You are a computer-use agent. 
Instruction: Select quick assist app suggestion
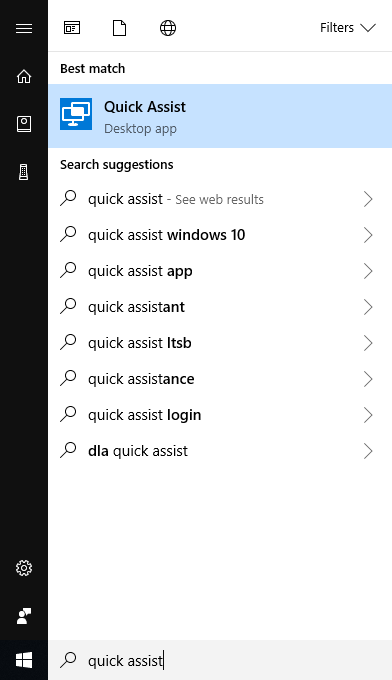point(220,271)
